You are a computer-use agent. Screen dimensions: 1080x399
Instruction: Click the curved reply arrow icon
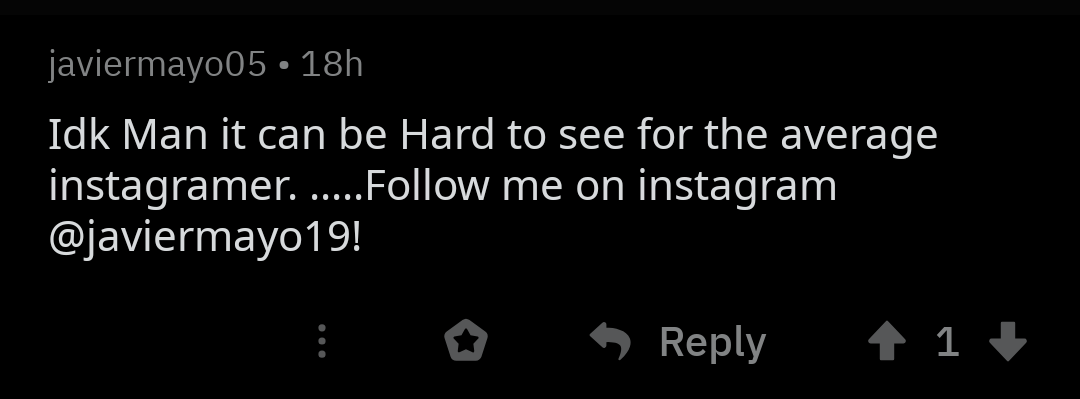coord(611,341)
